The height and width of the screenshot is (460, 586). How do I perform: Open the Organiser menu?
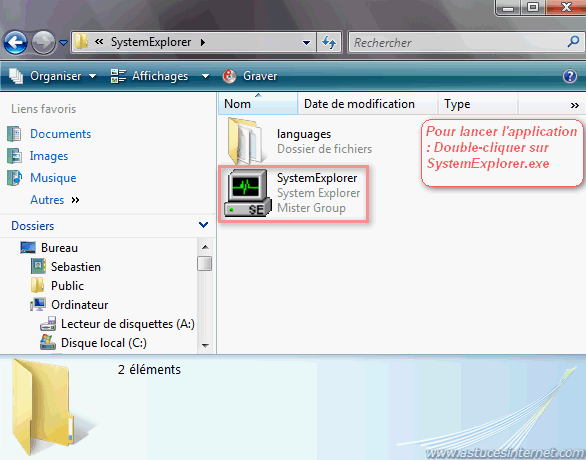click(x=55, y=76)
